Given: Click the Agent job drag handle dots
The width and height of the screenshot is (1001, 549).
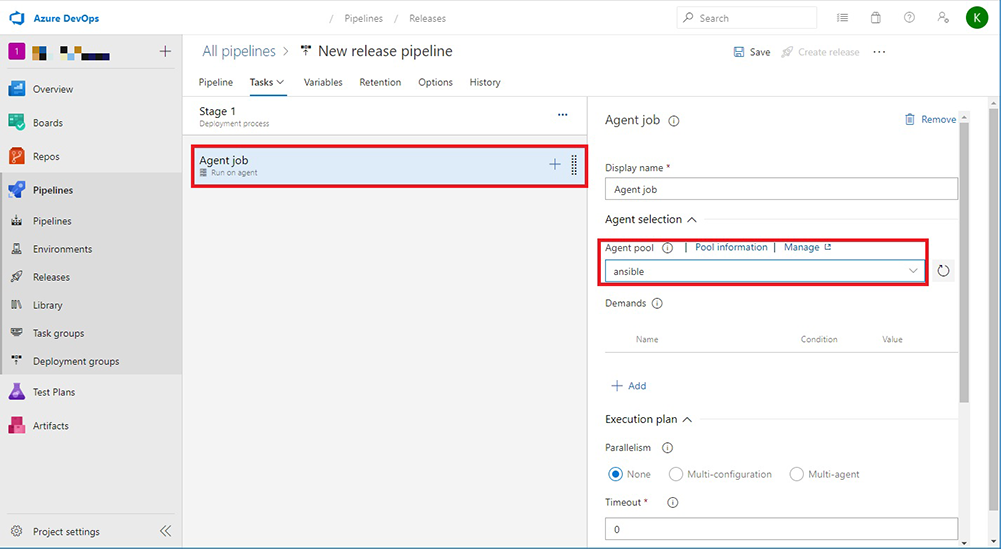Looking at the screenshot, I should [574, 165].
